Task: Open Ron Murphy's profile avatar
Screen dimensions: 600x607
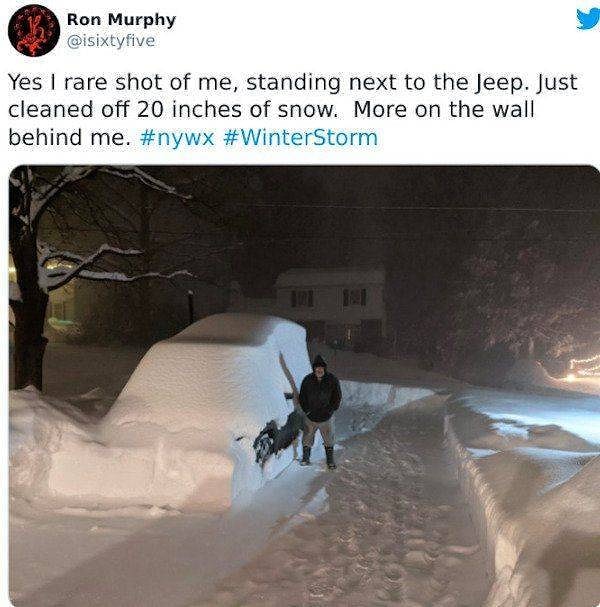Action: click(34, 31)
